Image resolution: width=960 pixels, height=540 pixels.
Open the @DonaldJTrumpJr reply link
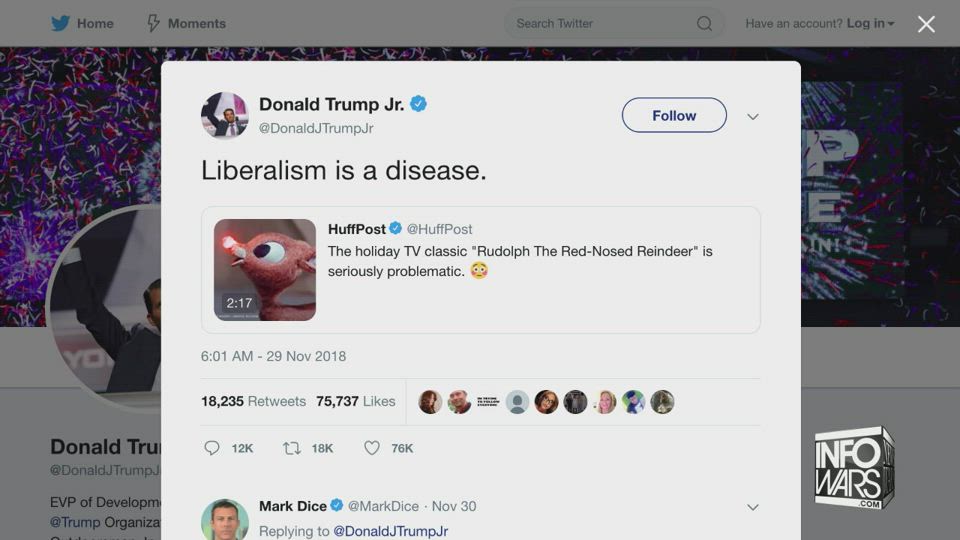pyautogui.click(x=390, y=531)
